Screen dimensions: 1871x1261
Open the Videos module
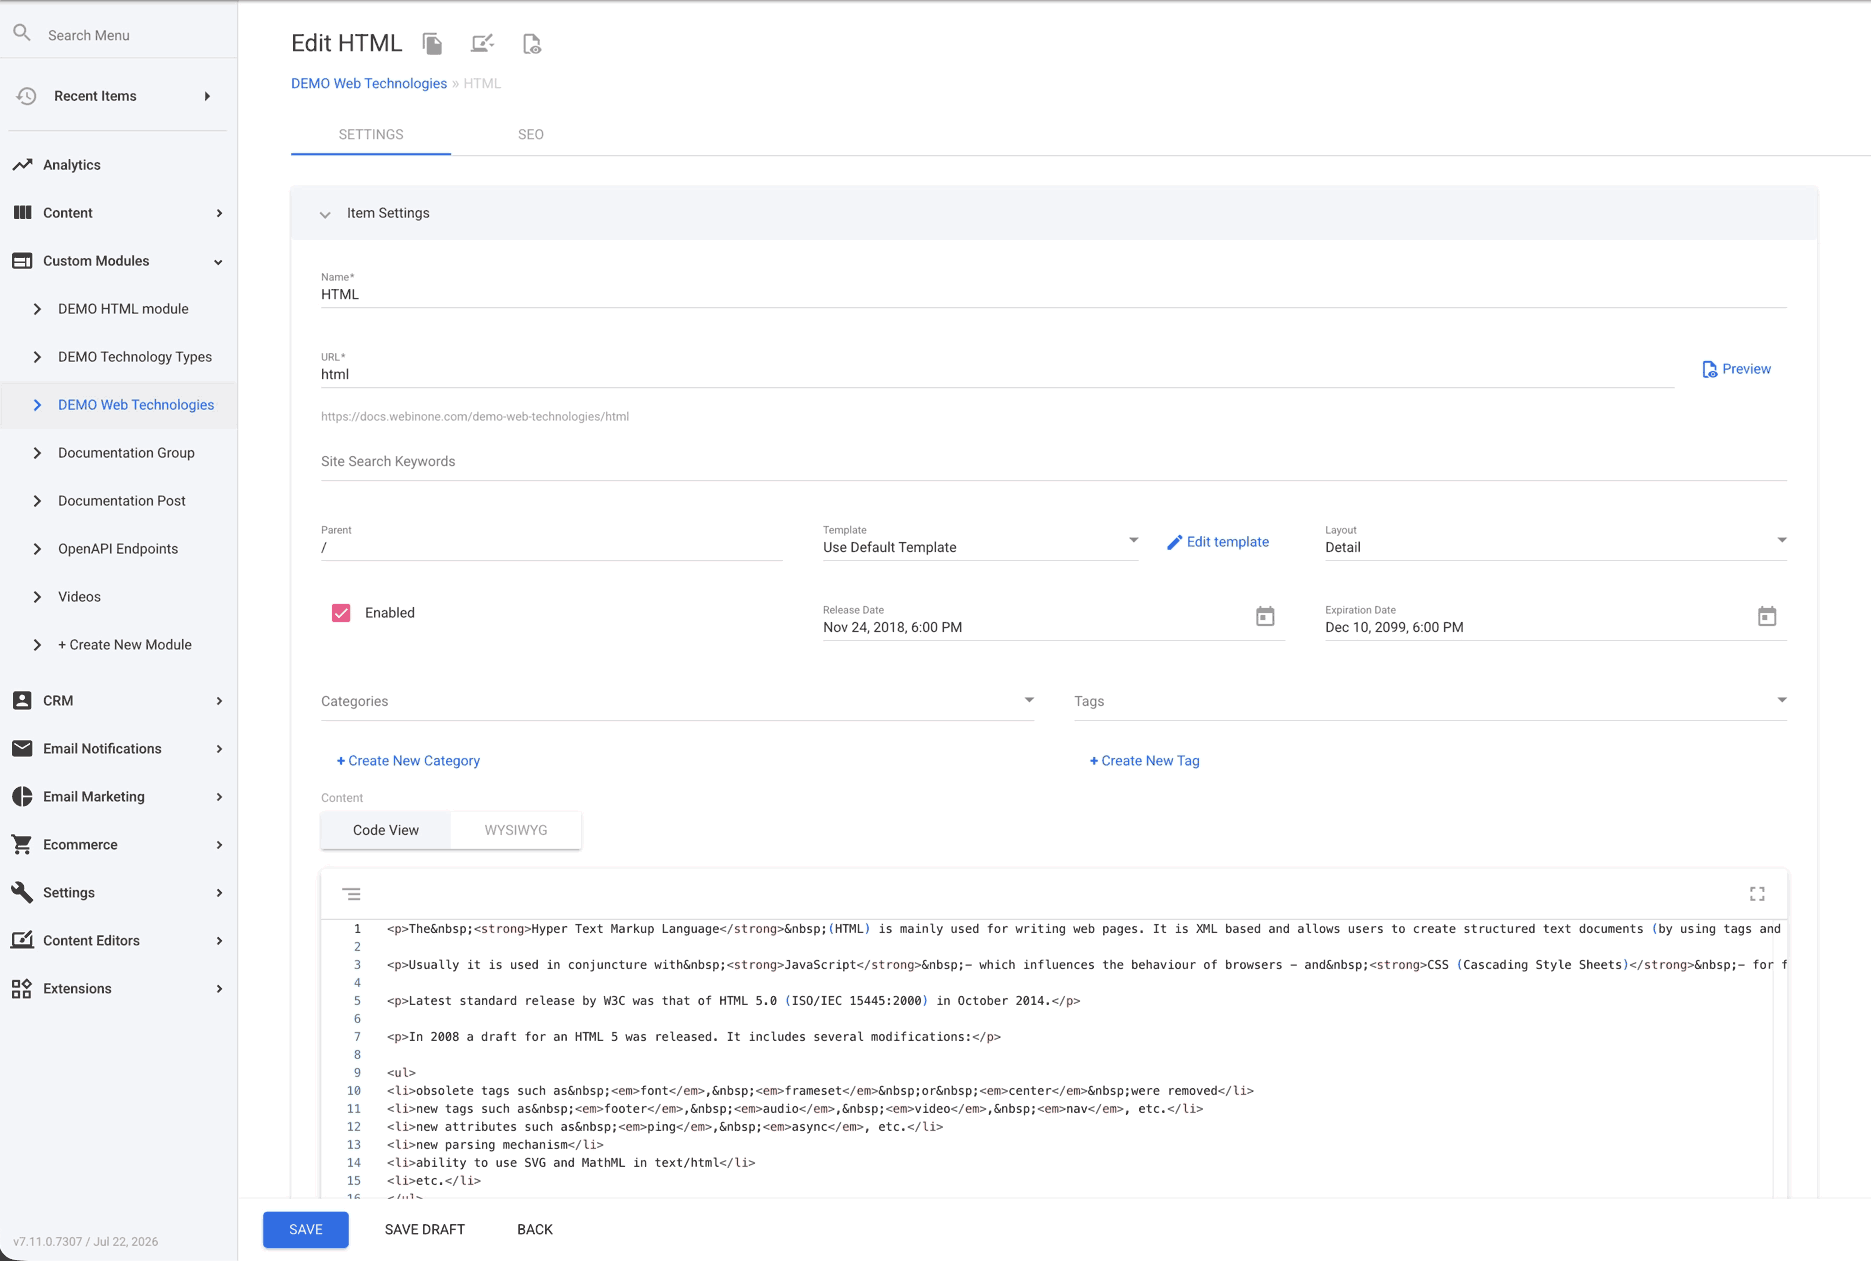79,597
